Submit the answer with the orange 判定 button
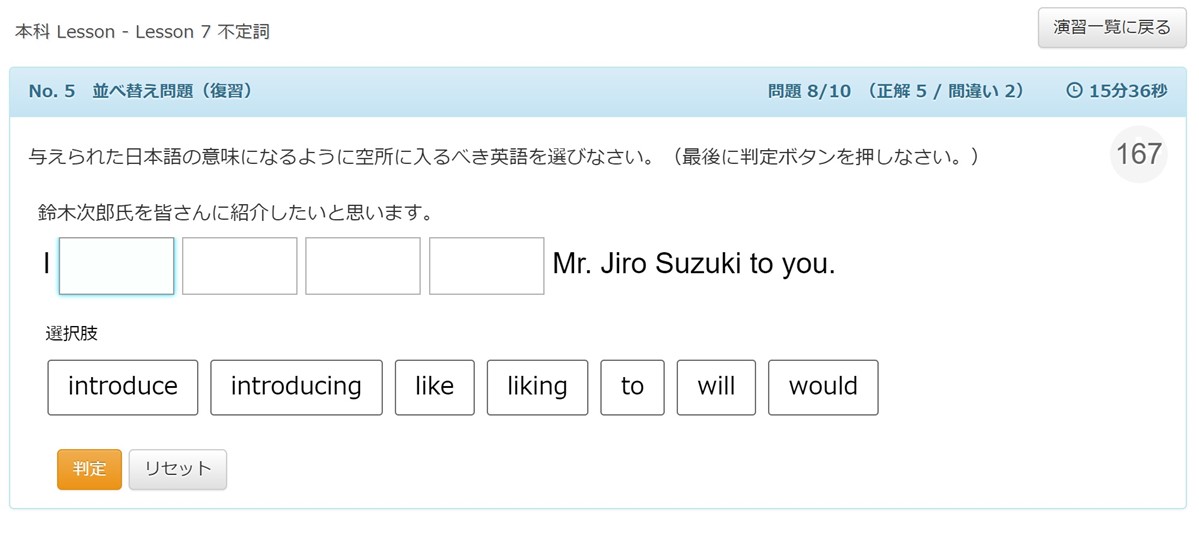1199x541 pixels. (x=89, y=469)
